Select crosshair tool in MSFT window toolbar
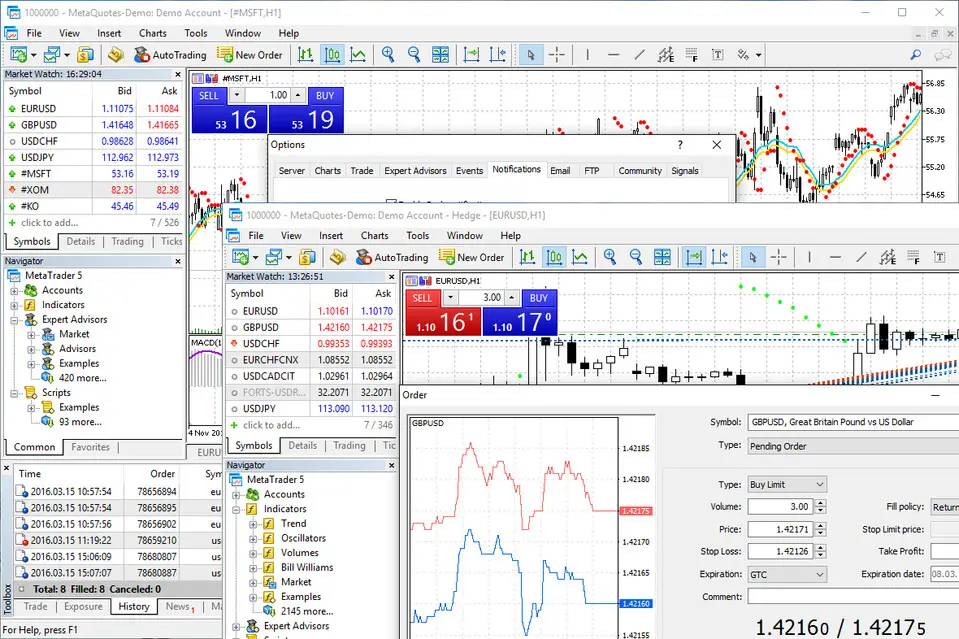The height and width of the screenshot is (639, 959). (x=557, y=55)
